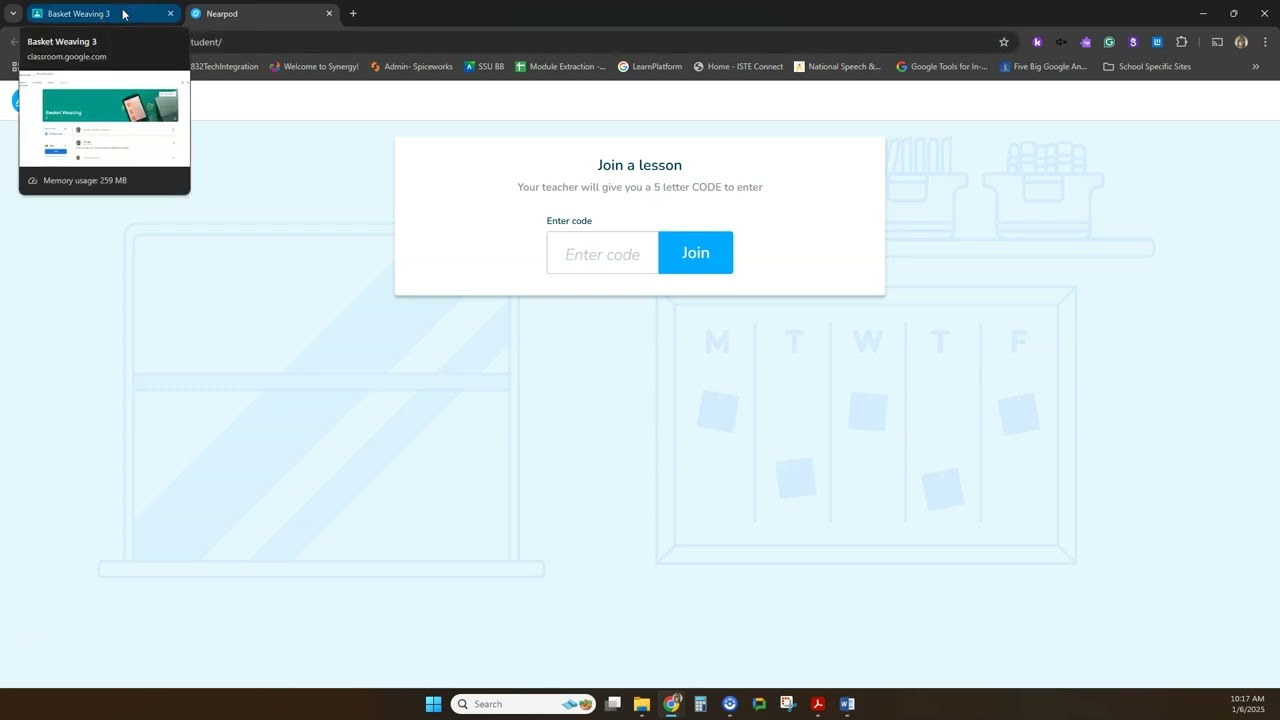Open the purple K extension
Screen dimensions: 1280x720
point(1037,42)
